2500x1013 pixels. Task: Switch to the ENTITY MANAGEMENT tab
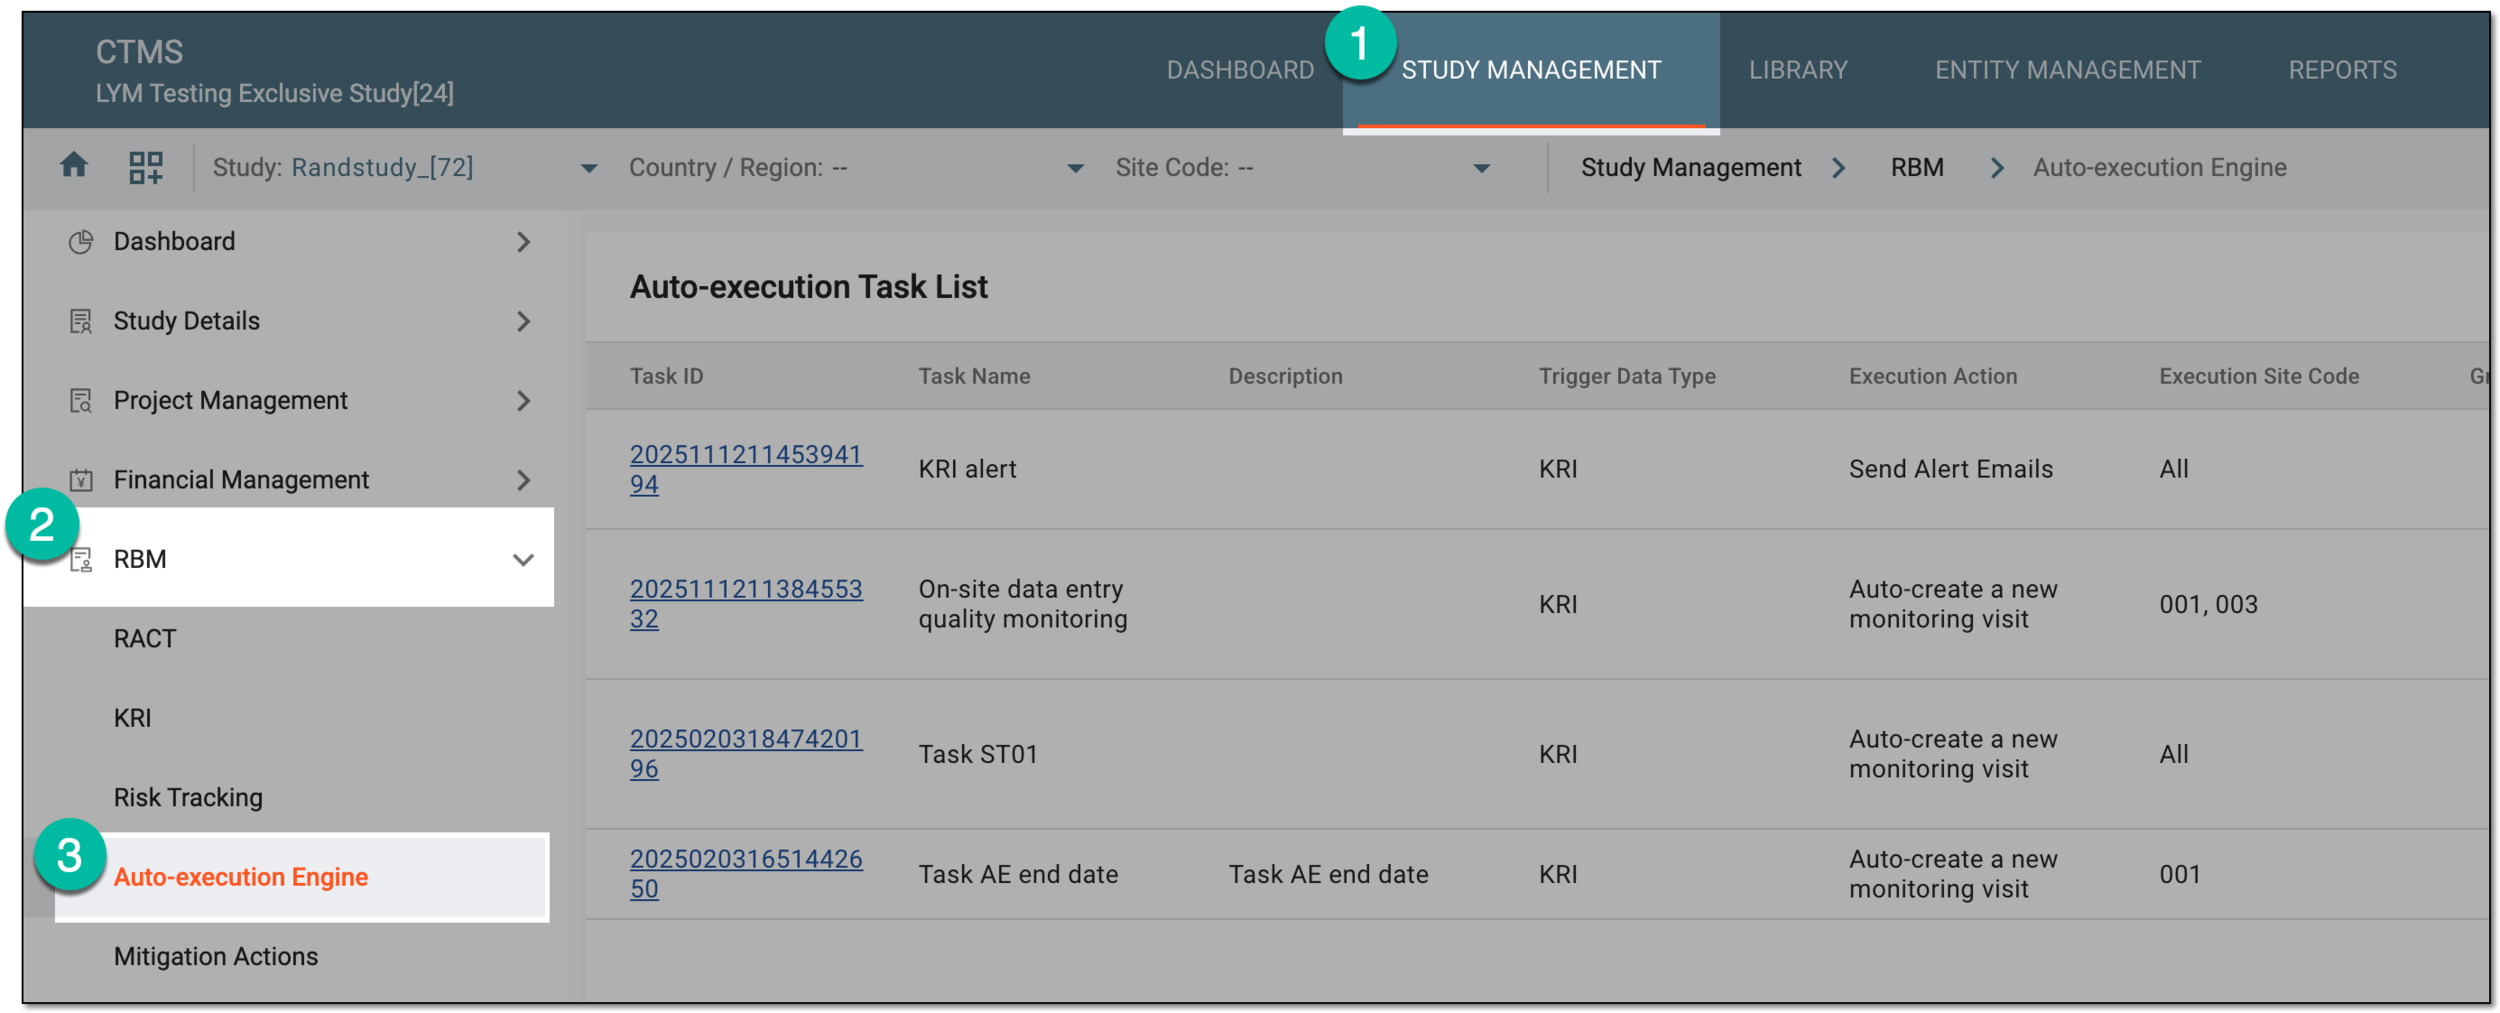click(2068, 70)
